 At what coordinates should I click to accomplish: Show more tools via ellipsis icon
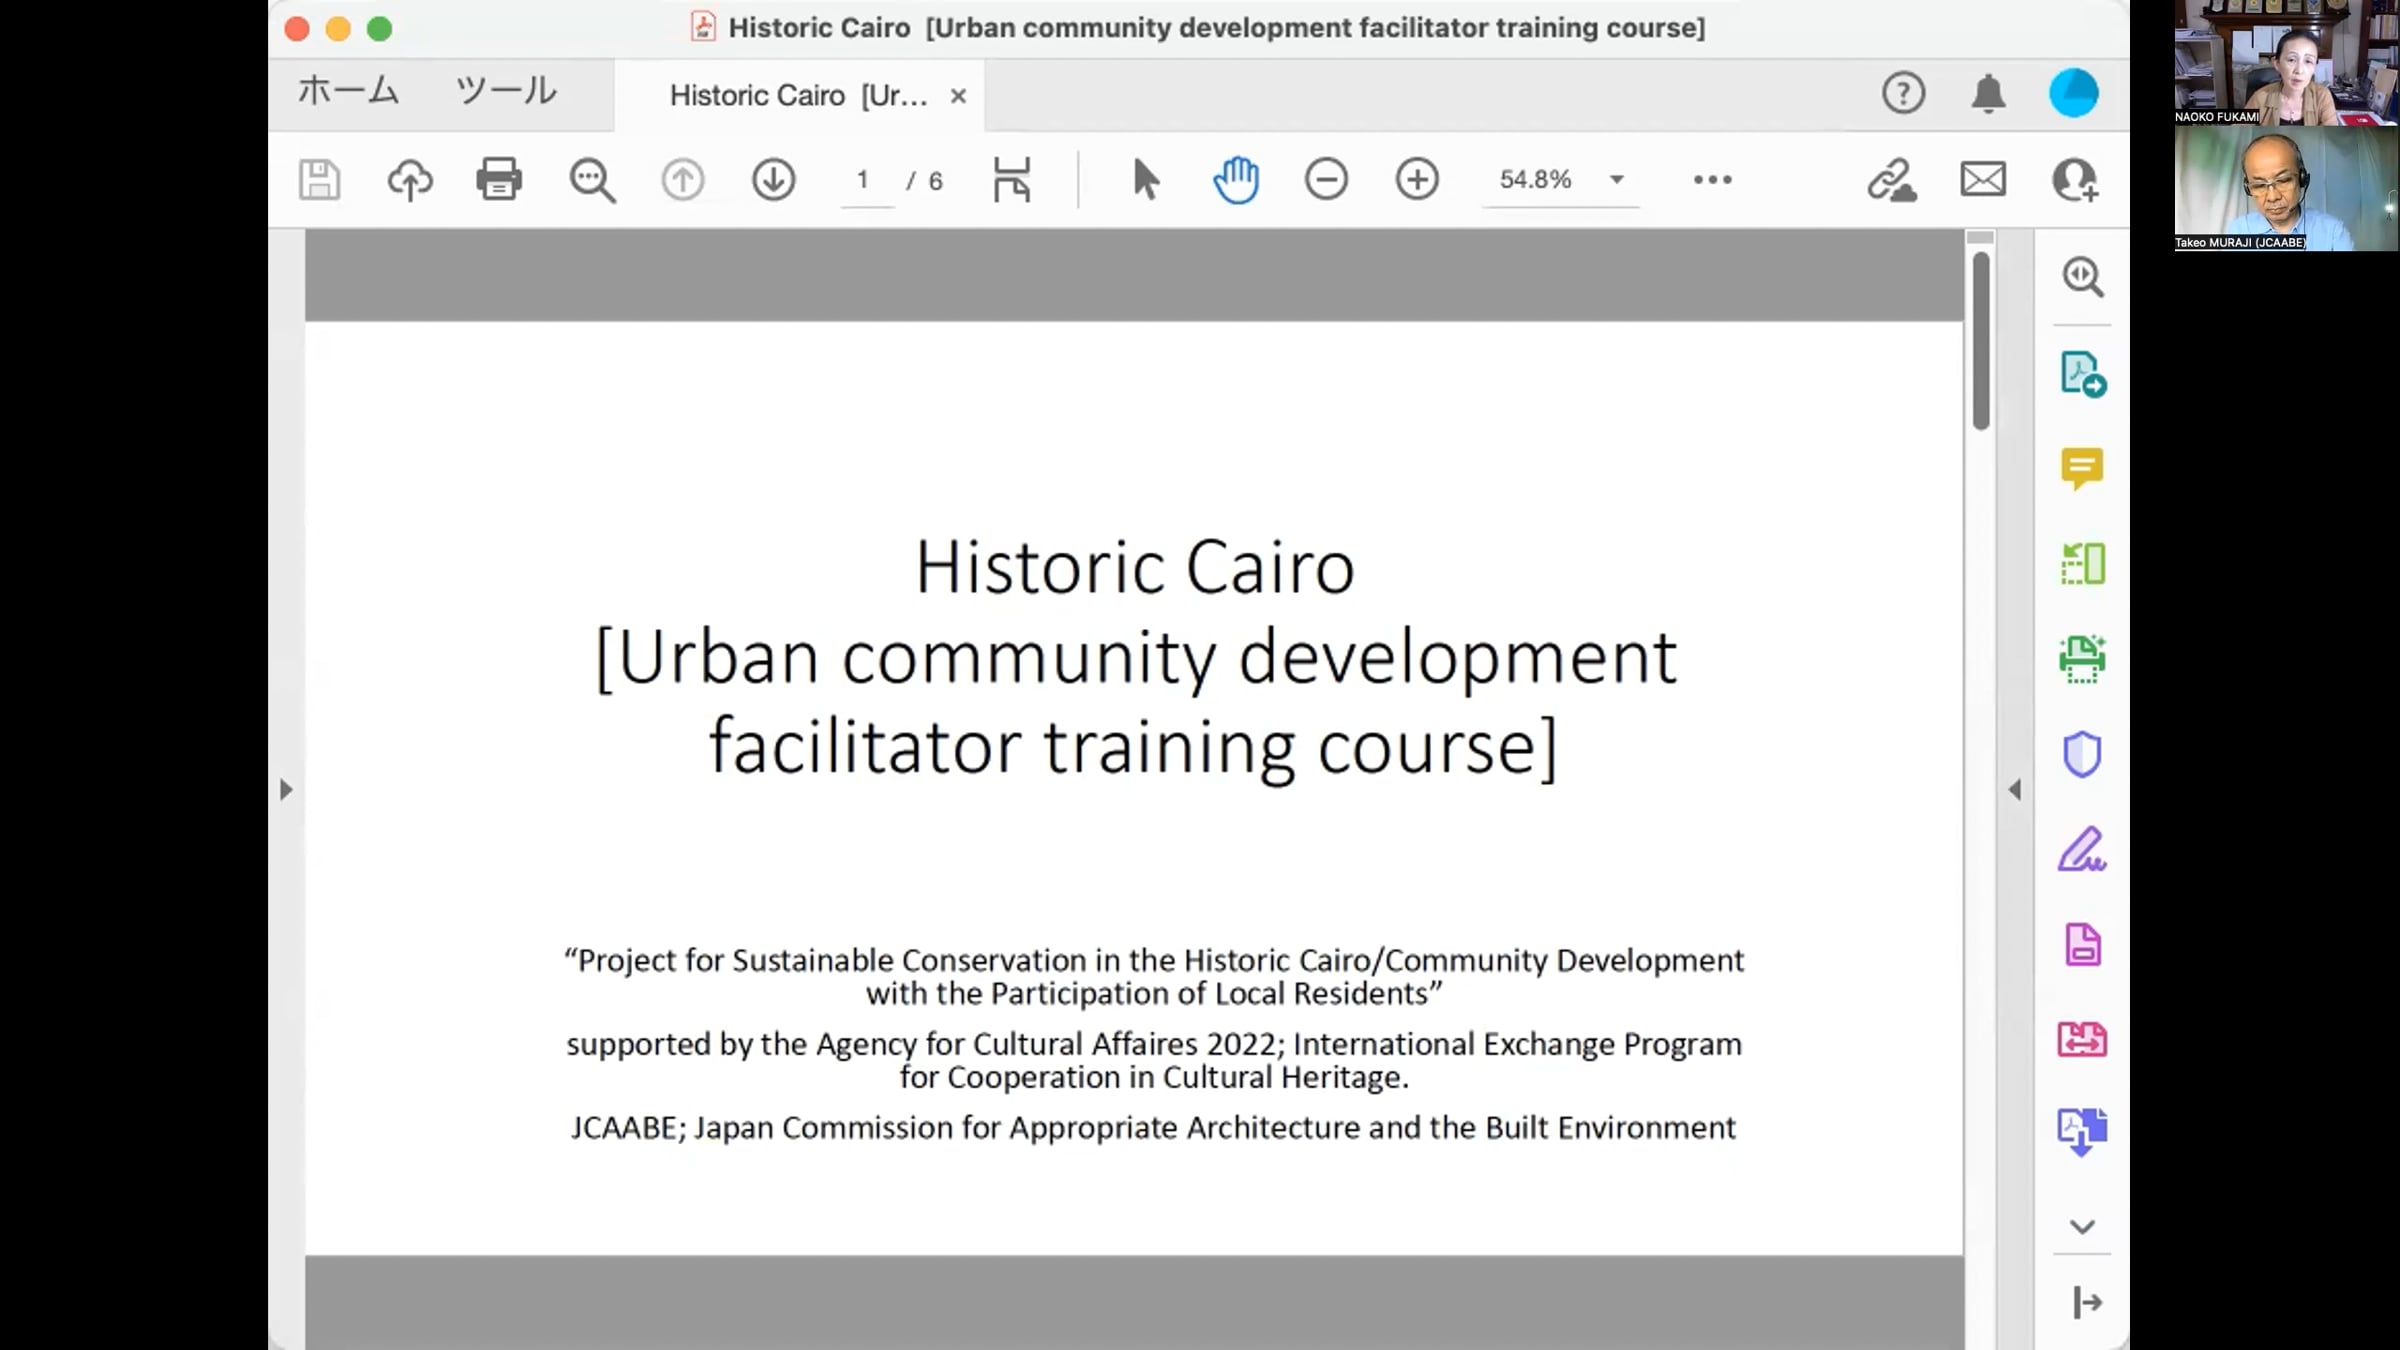[x=1712, y=180]
